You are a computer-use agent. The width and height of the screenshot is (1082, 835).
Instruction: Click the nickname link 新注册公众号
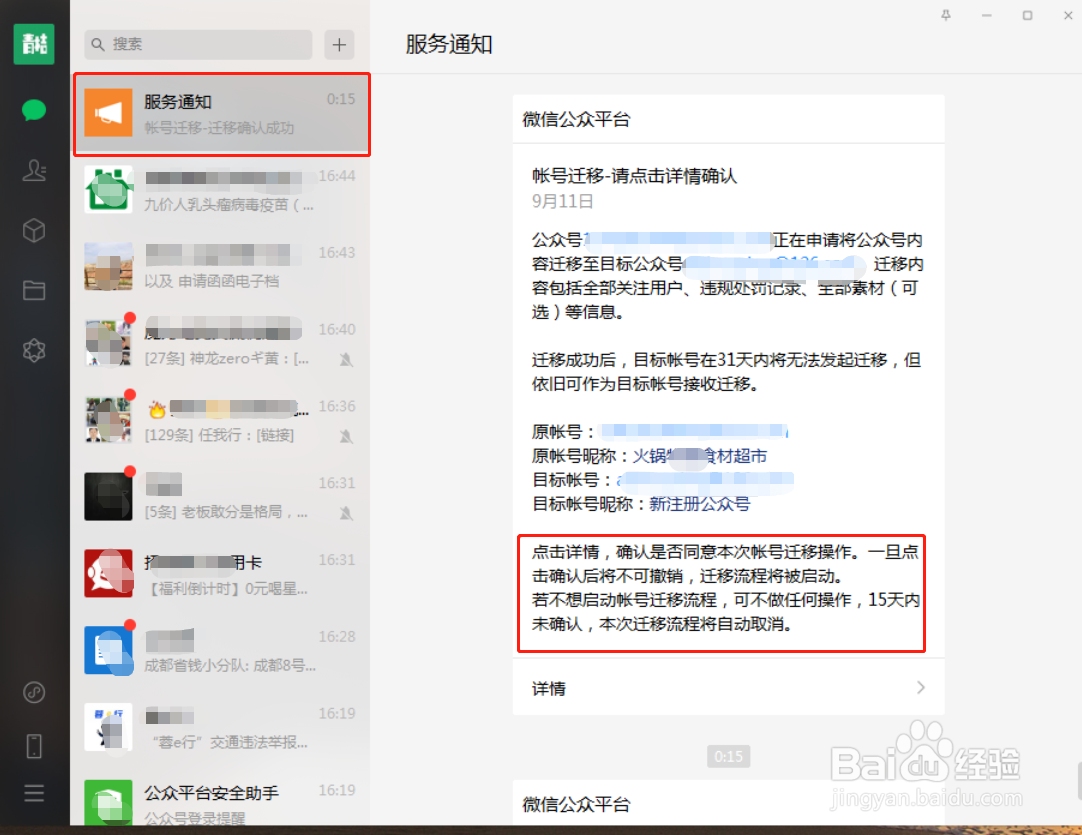click(699, 504)
